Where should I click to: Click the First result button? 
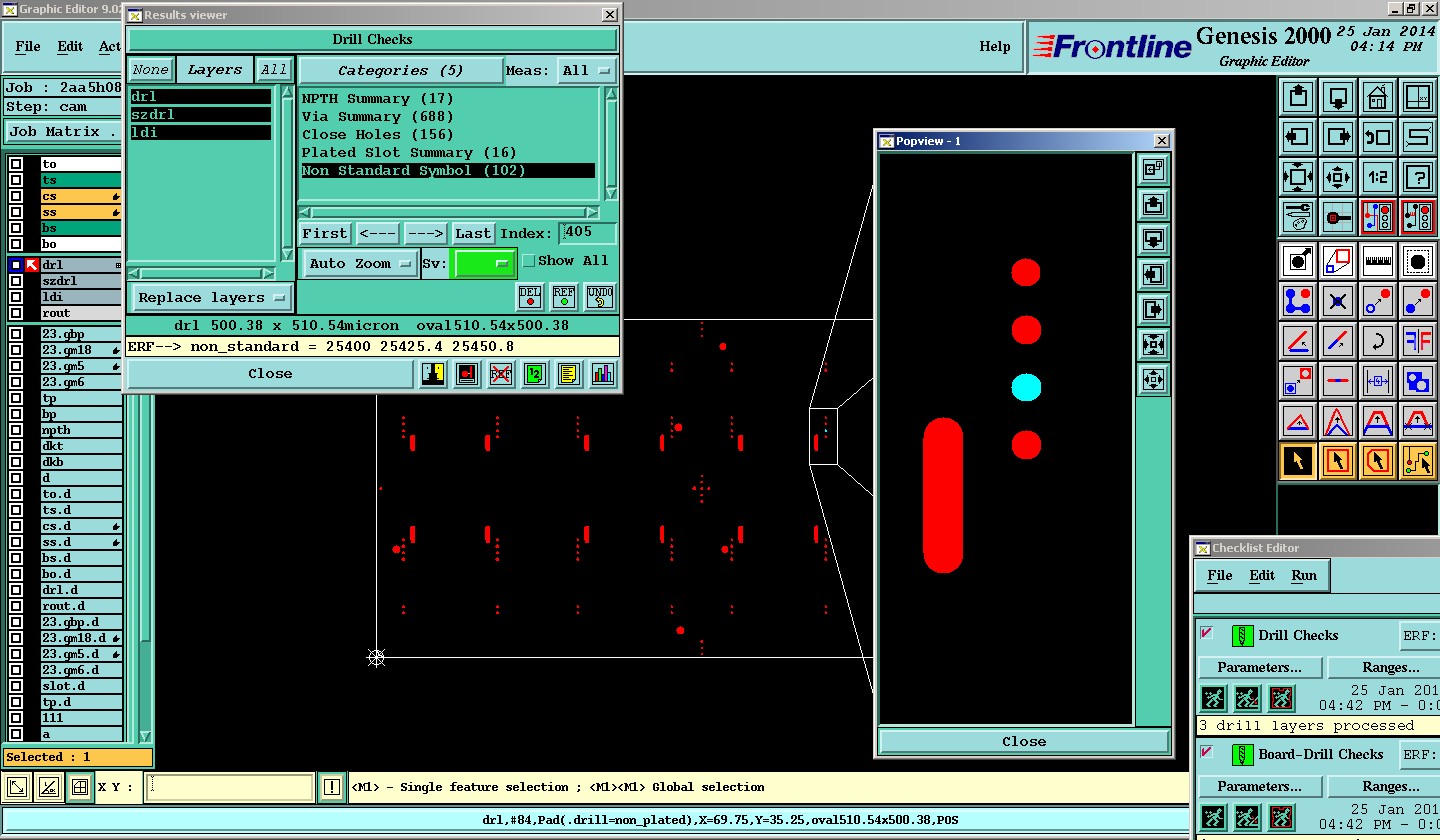pos(325,233)
